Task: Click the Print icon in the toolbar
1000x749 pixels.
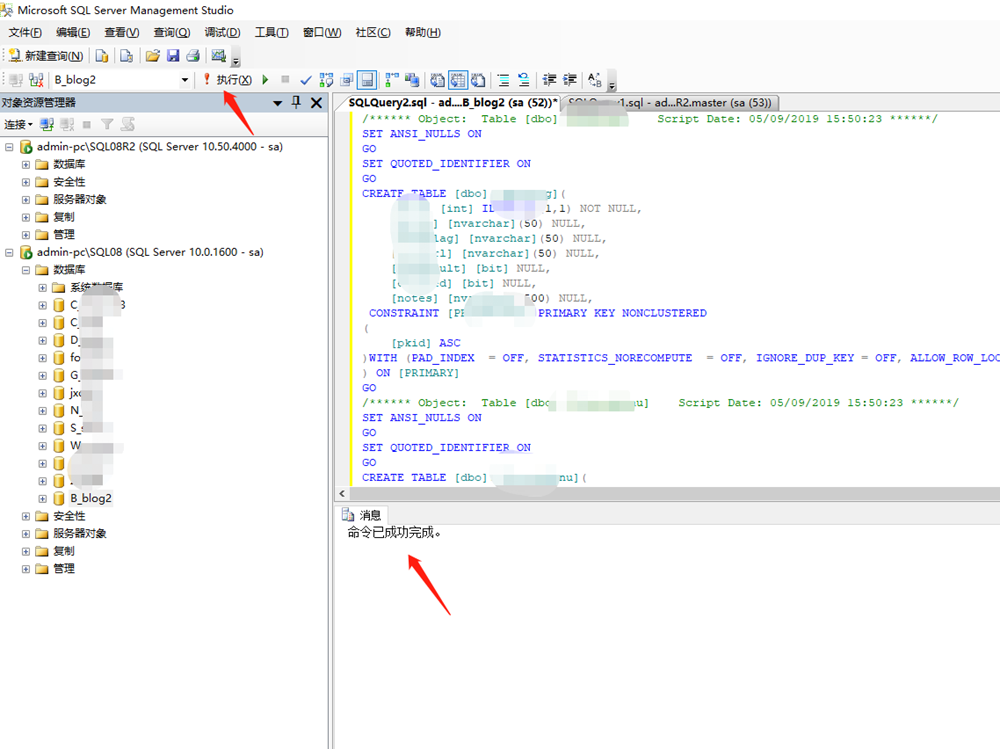Action: point(192,56)
